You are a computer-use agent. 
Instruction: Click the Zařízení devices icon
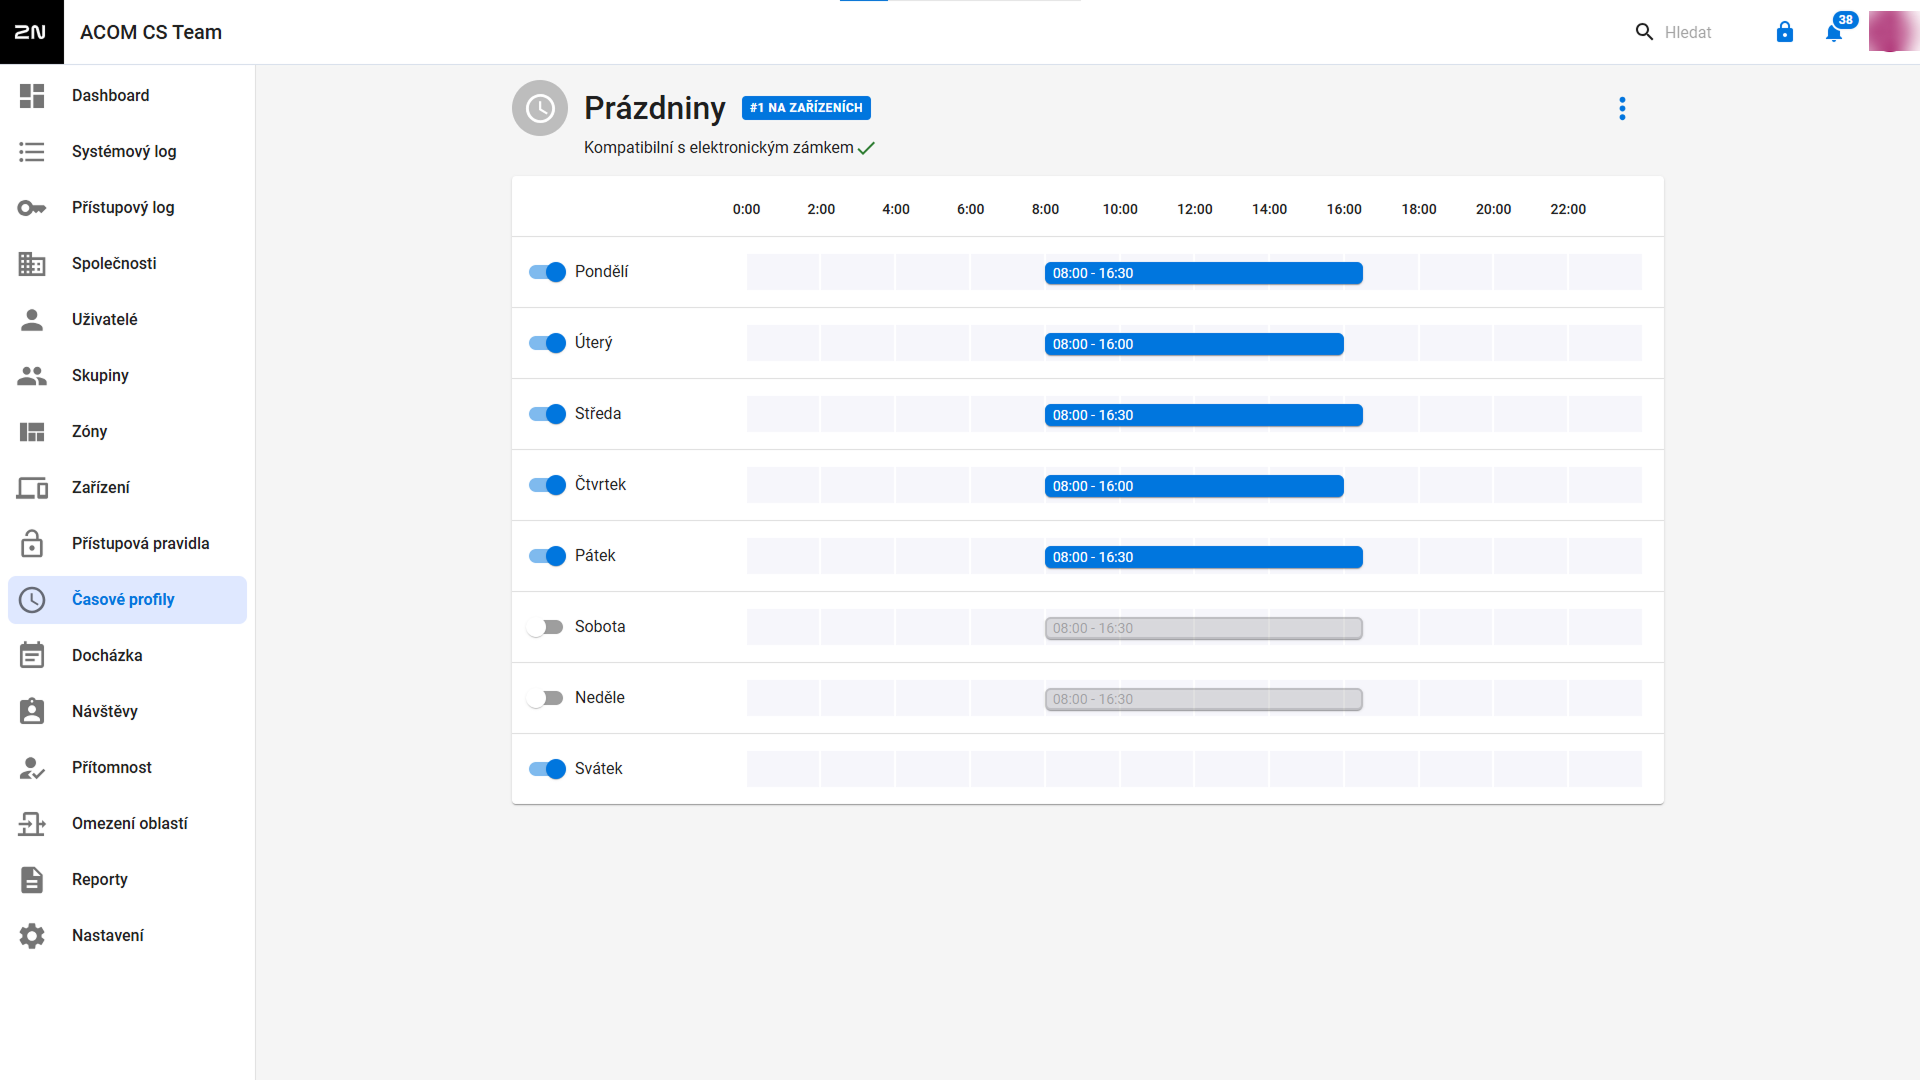(32, 488)
